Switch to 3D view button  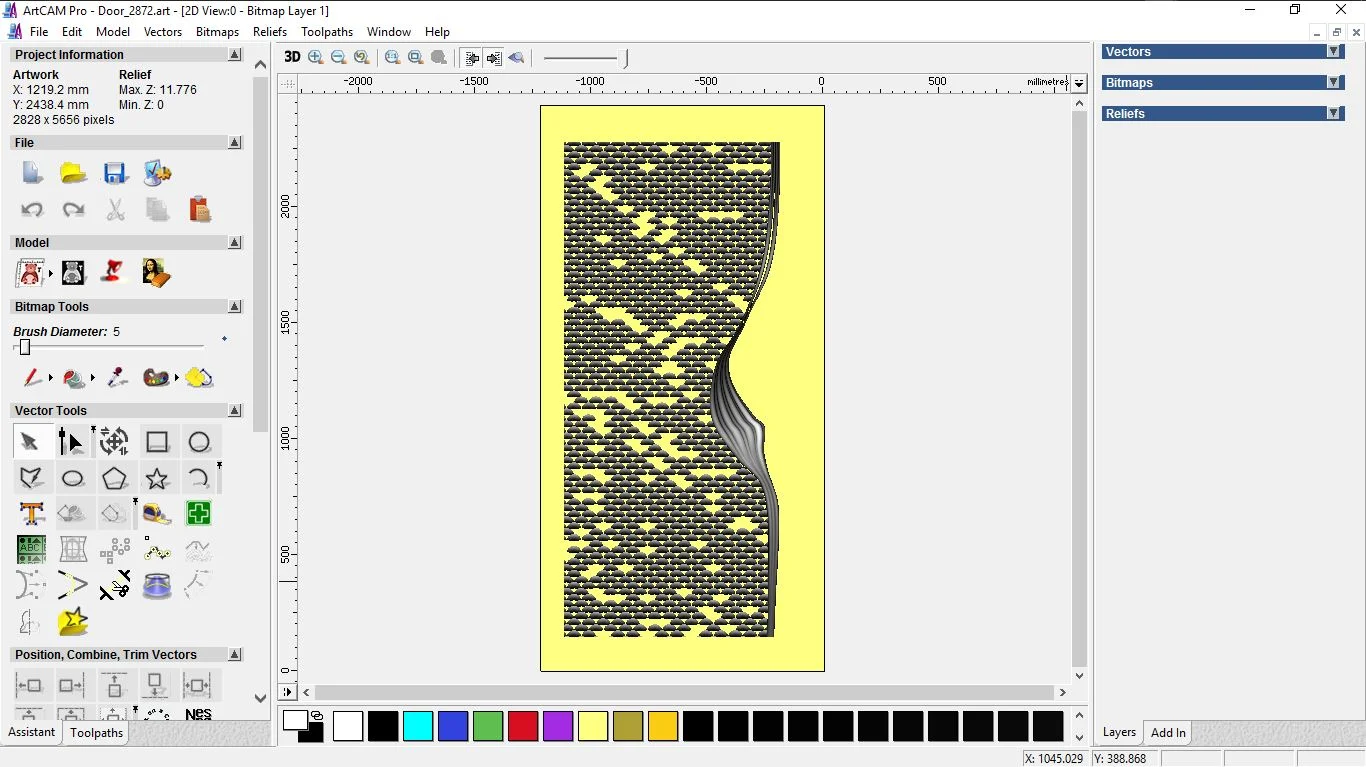[292, 58]
